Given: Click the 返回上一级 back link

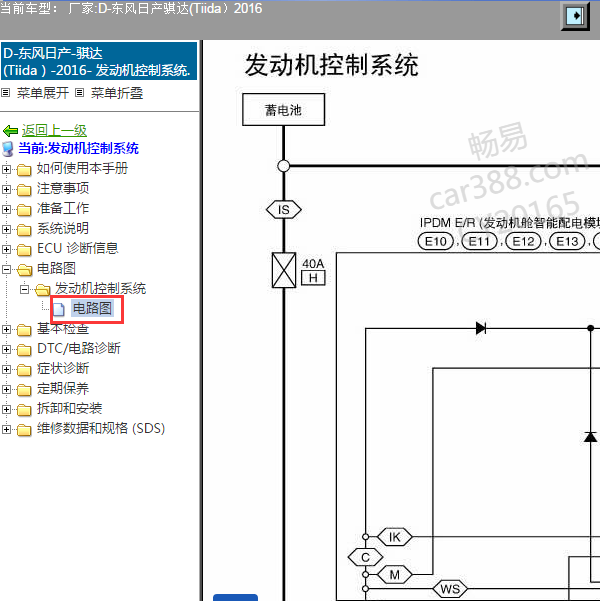Looking at the screenshot, I should 54,131.
